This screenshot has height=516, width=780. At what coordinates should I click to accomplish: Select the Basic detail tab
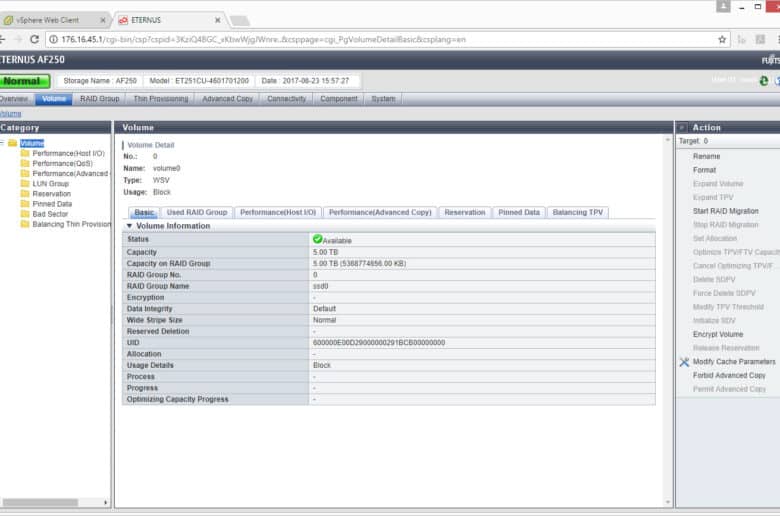click(144, 212)
